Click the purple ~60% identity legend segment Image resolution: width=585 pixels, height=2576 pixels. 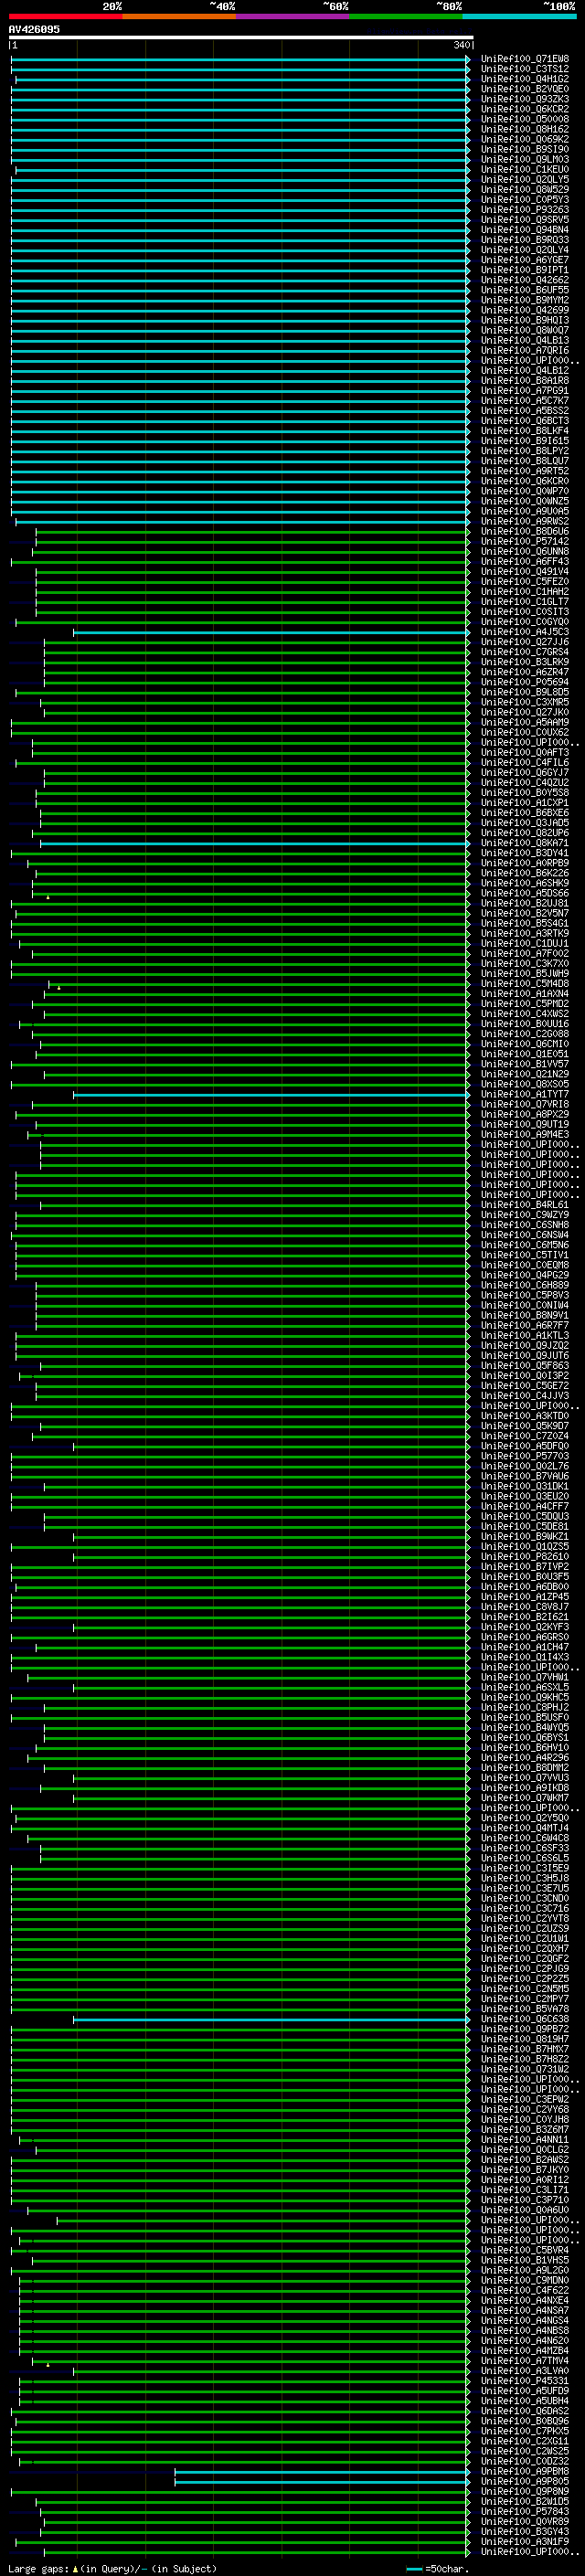292,16
